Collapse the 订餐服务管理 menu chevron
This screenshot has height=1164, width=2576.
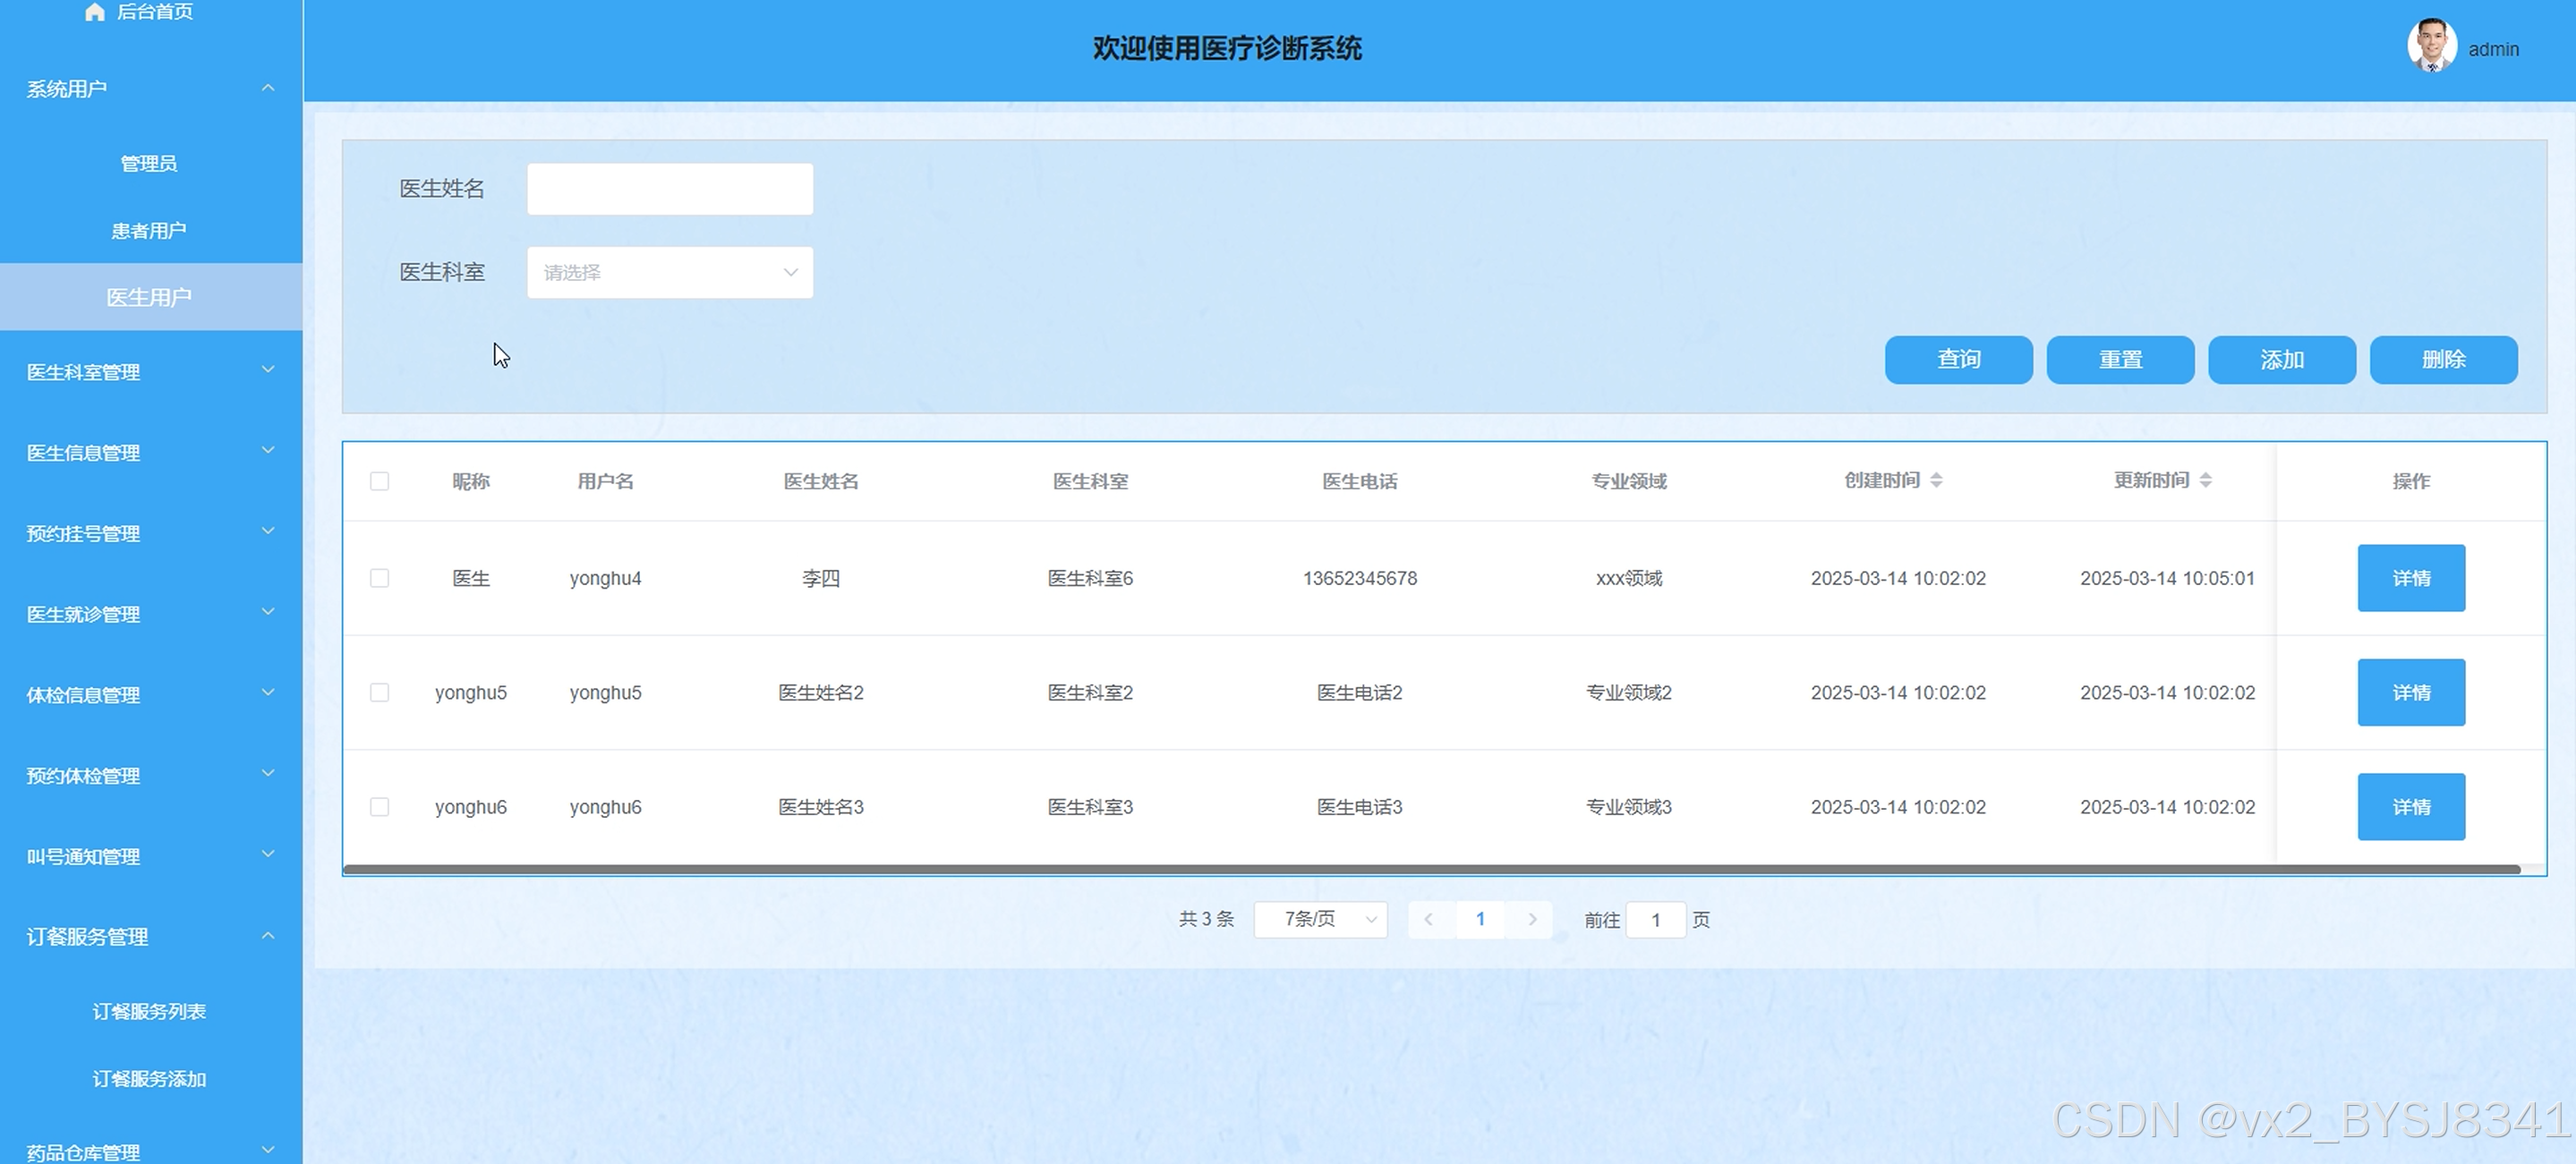268,936
